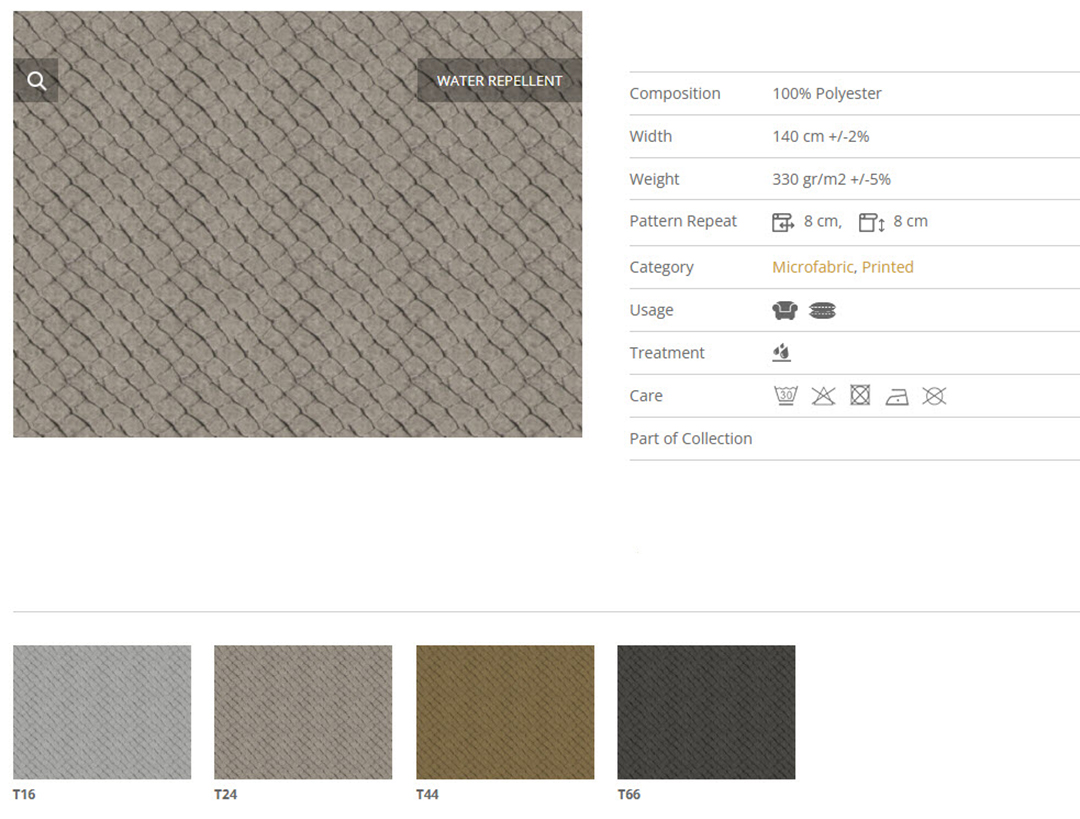Click the WATER REPELLENT badge
1080x819 pixels.
pos(499,81)
